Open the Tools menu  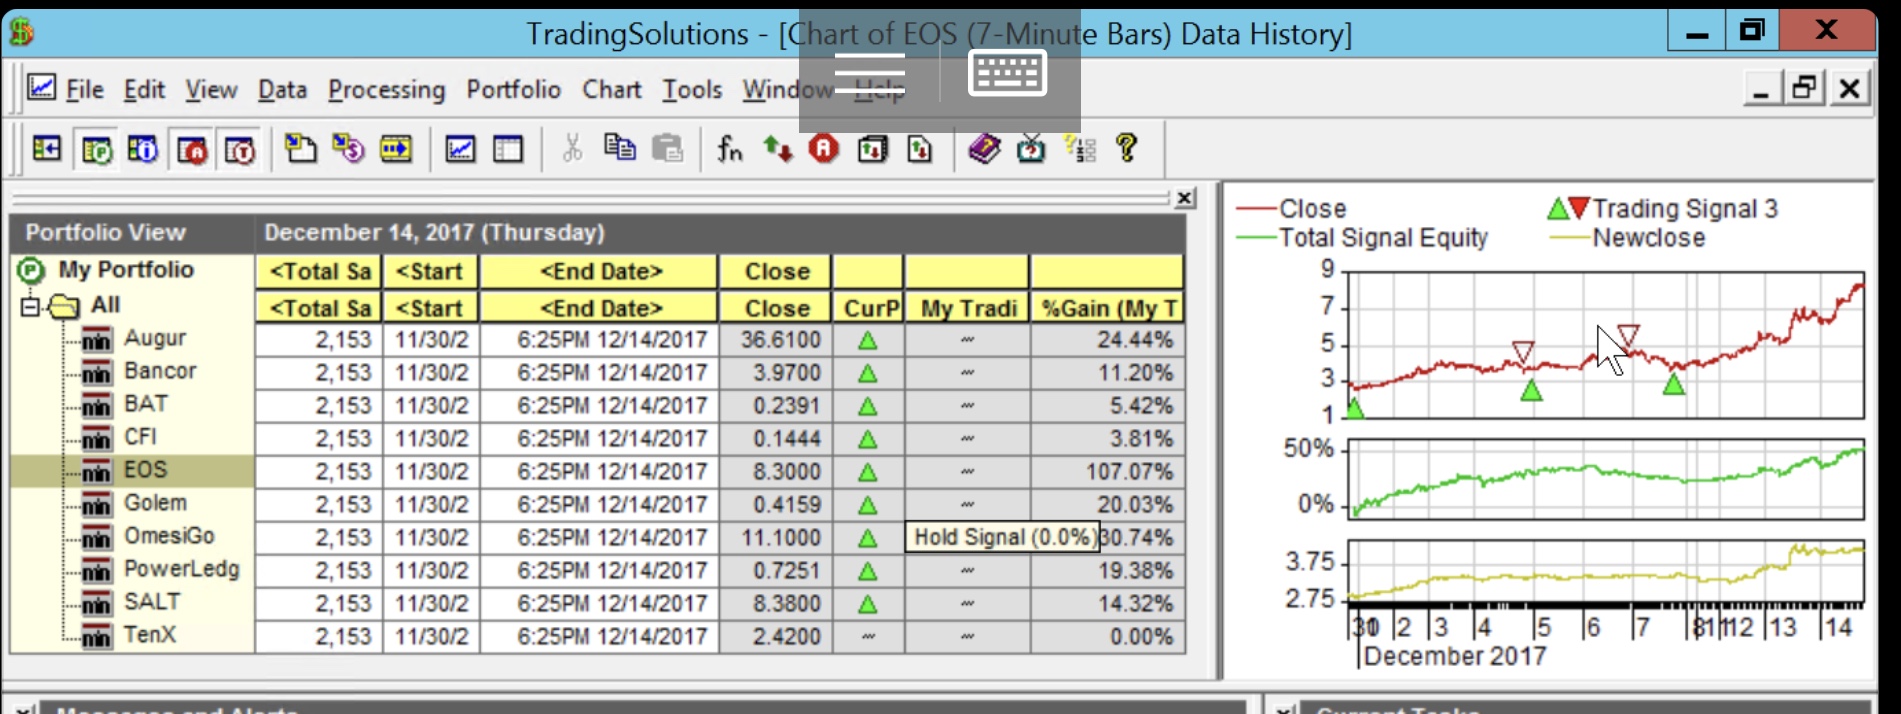692,90
